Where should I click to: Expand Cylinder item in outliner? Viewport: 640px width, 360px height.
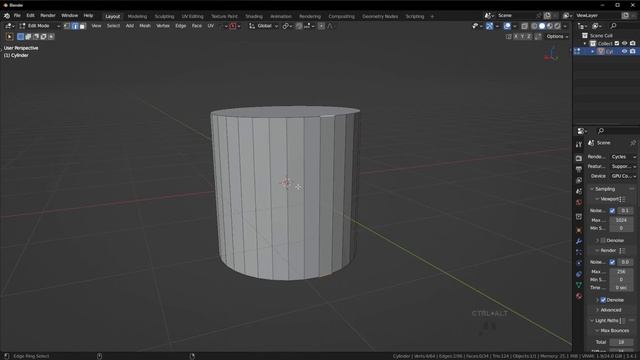(593, 51)
